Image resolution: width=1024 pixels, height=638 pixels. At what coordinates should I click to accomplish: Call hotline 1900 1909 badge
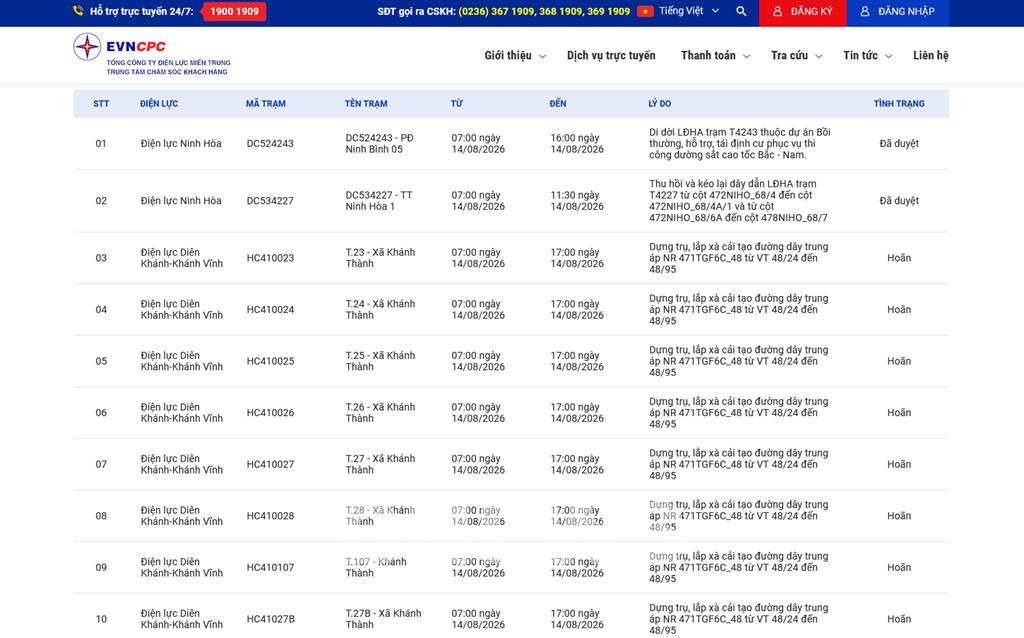pos(234,11)
